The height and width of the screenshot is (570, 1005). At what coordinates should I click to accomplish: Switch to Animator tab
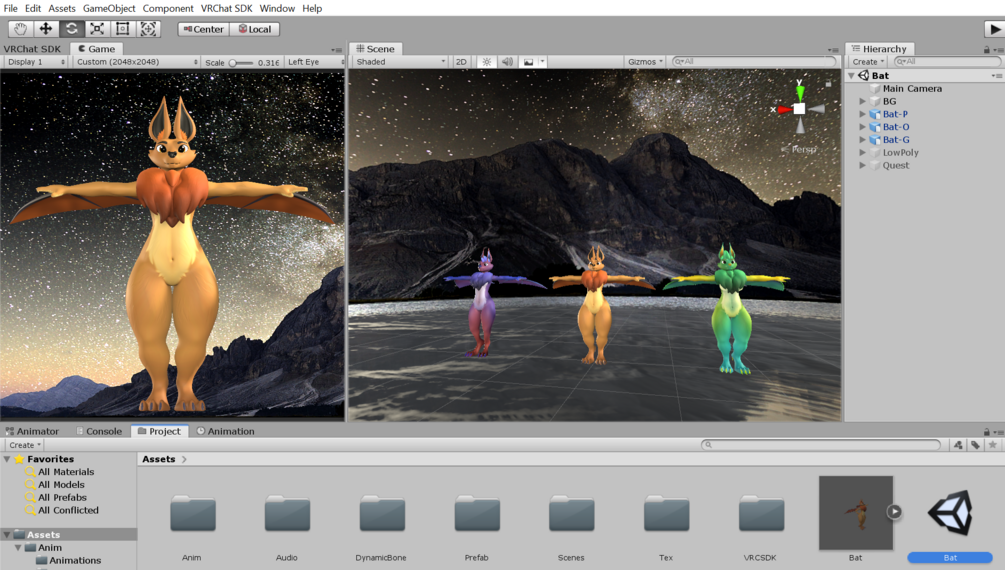click(x=32, y=431)
